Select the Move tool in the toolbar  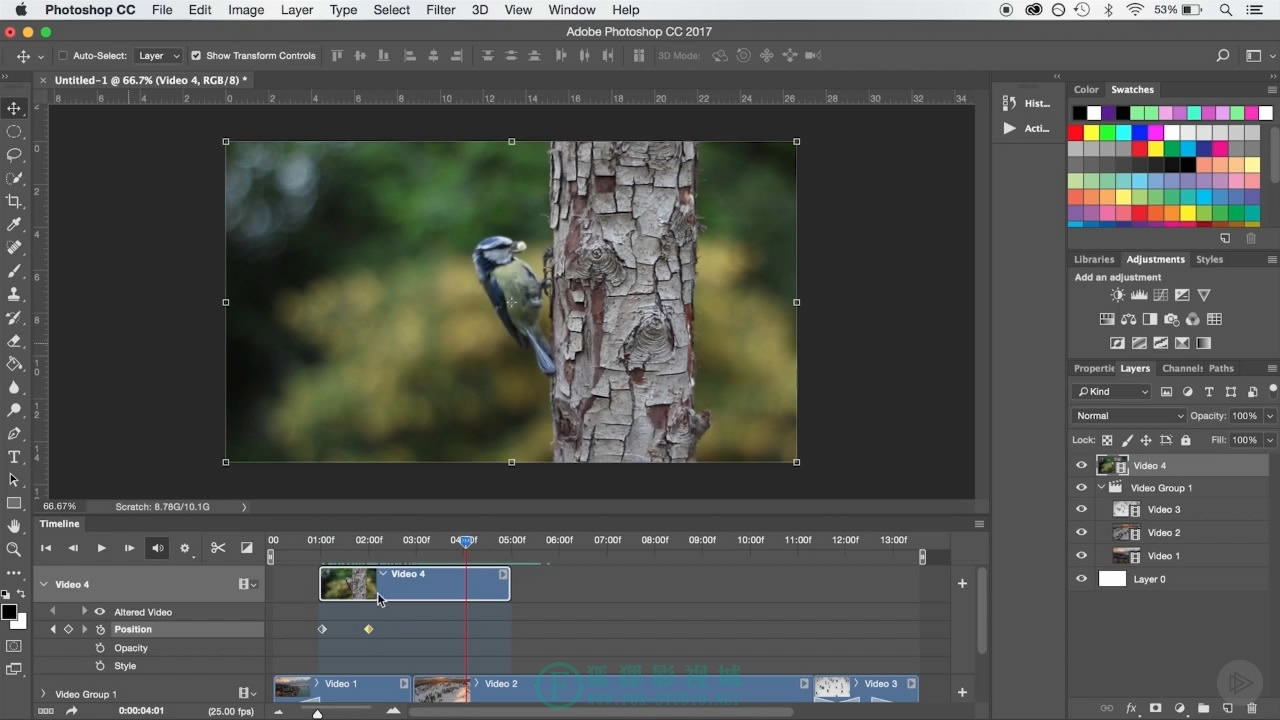(14, 108)
